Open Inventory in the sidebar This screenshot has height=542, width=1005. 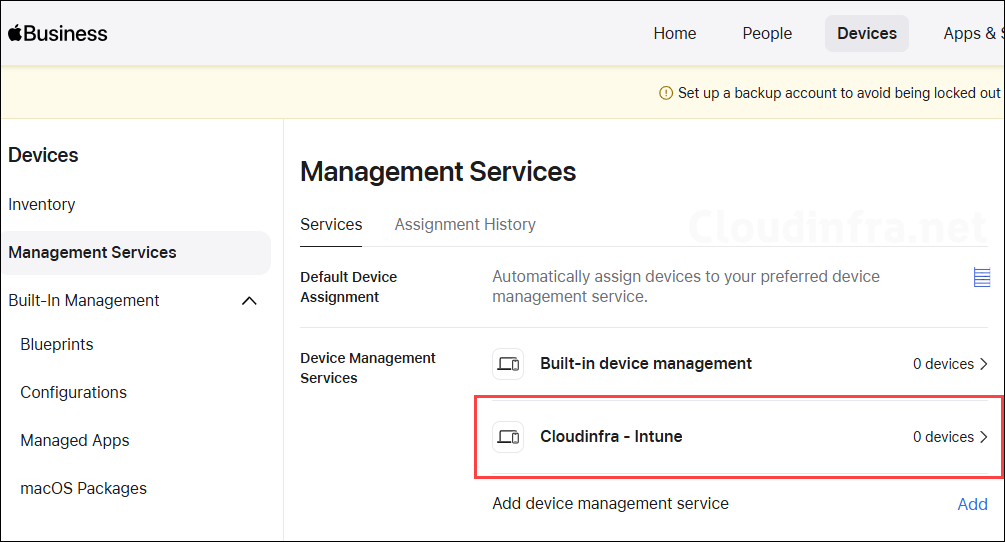coord(42,204)
